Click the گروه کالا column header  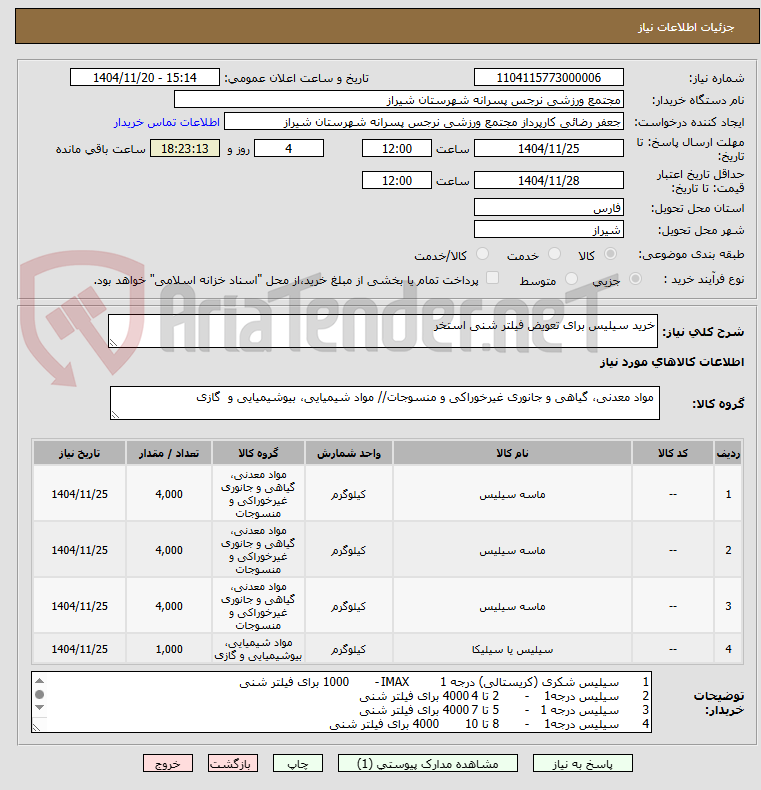point(258,453)
